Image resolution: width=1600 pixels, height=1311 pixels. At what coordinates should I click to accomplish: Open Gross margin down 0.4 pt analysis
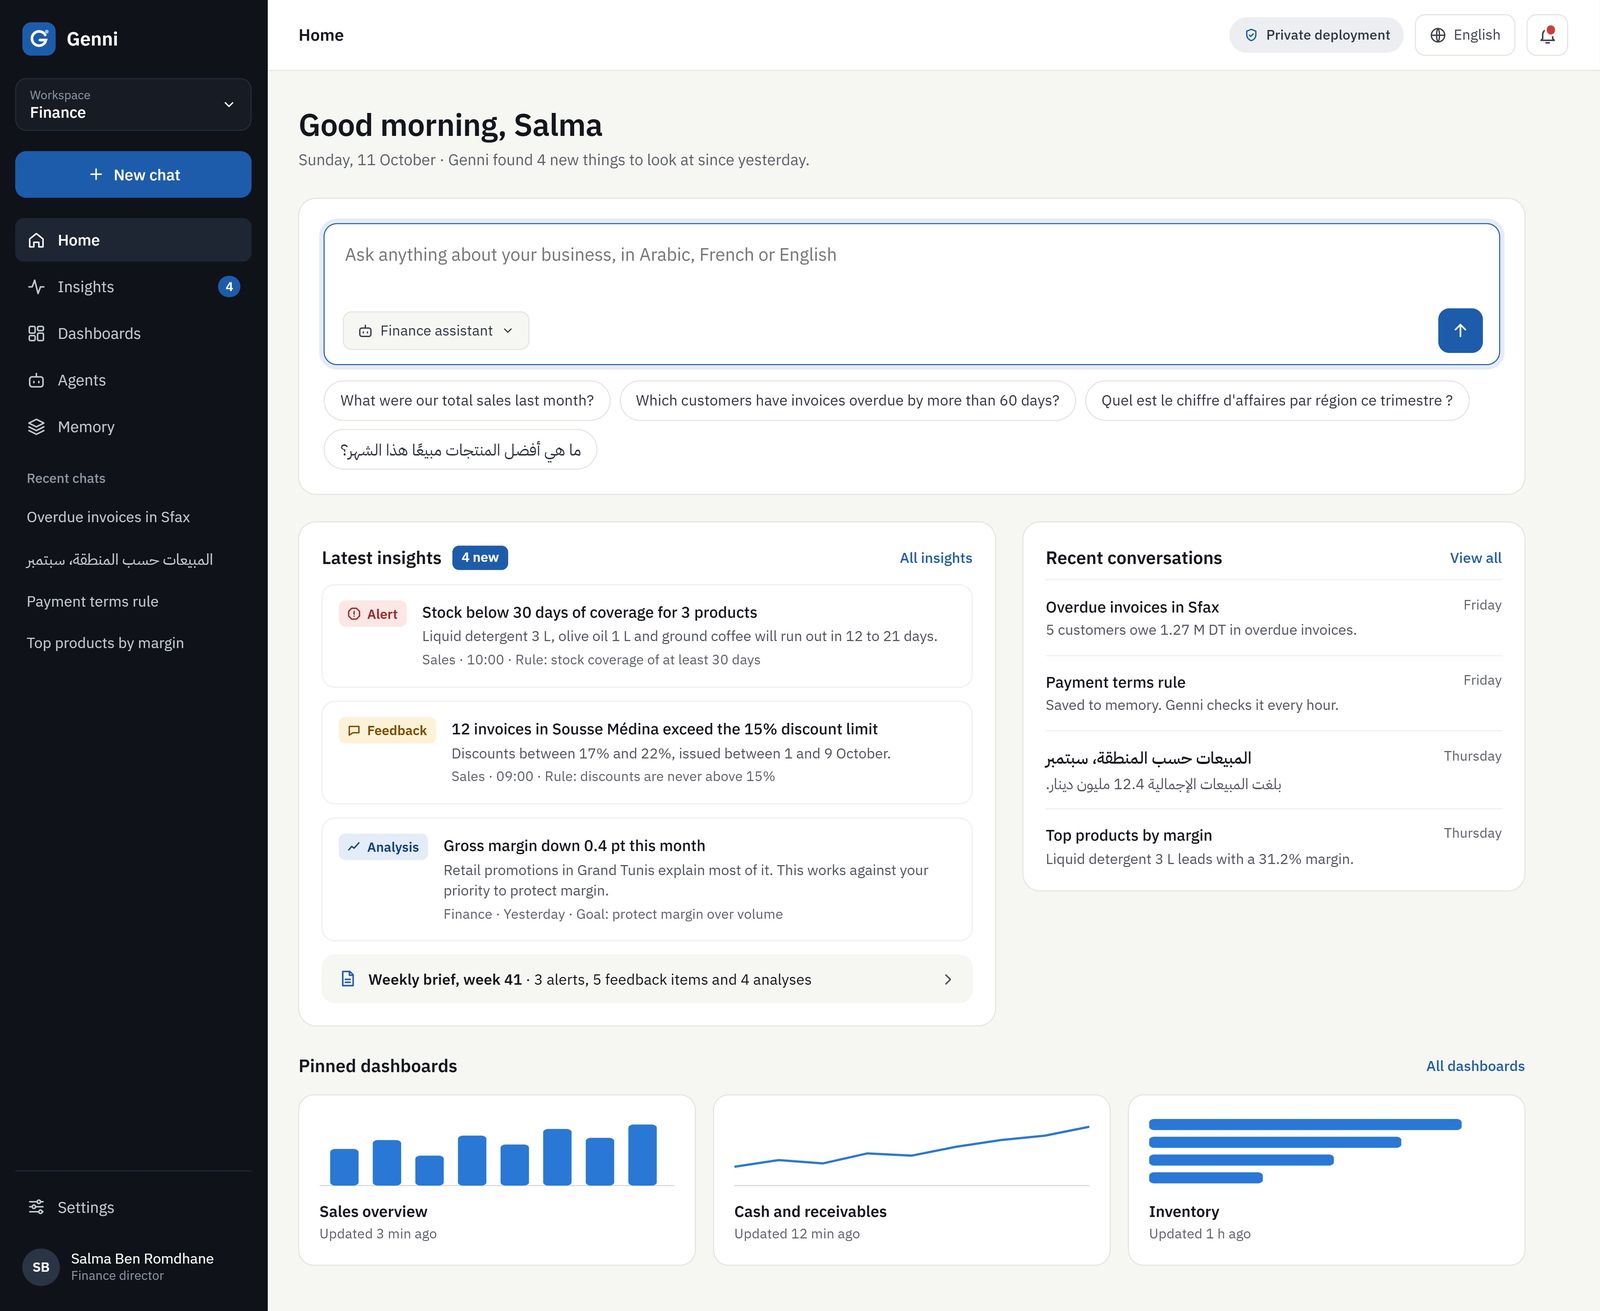click(x=647, y=879)
